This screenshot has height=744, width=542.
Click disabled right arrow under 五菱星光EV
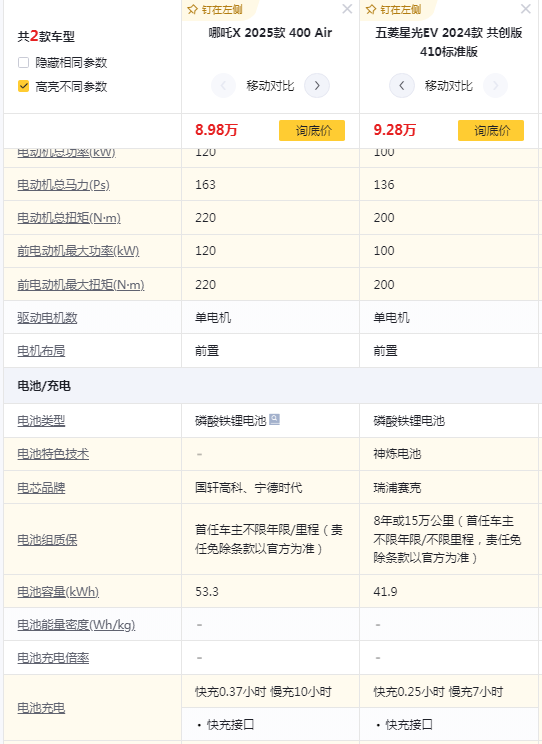[x=495, y=86]
